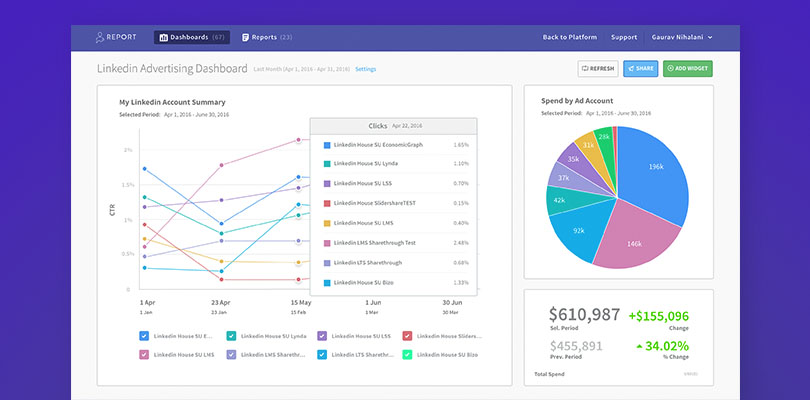The height and width of the screenshot is (400, 810).
Task: Uncheck Linkedin House SU LSS legend checkbox
Action: [x=322, y=336]
